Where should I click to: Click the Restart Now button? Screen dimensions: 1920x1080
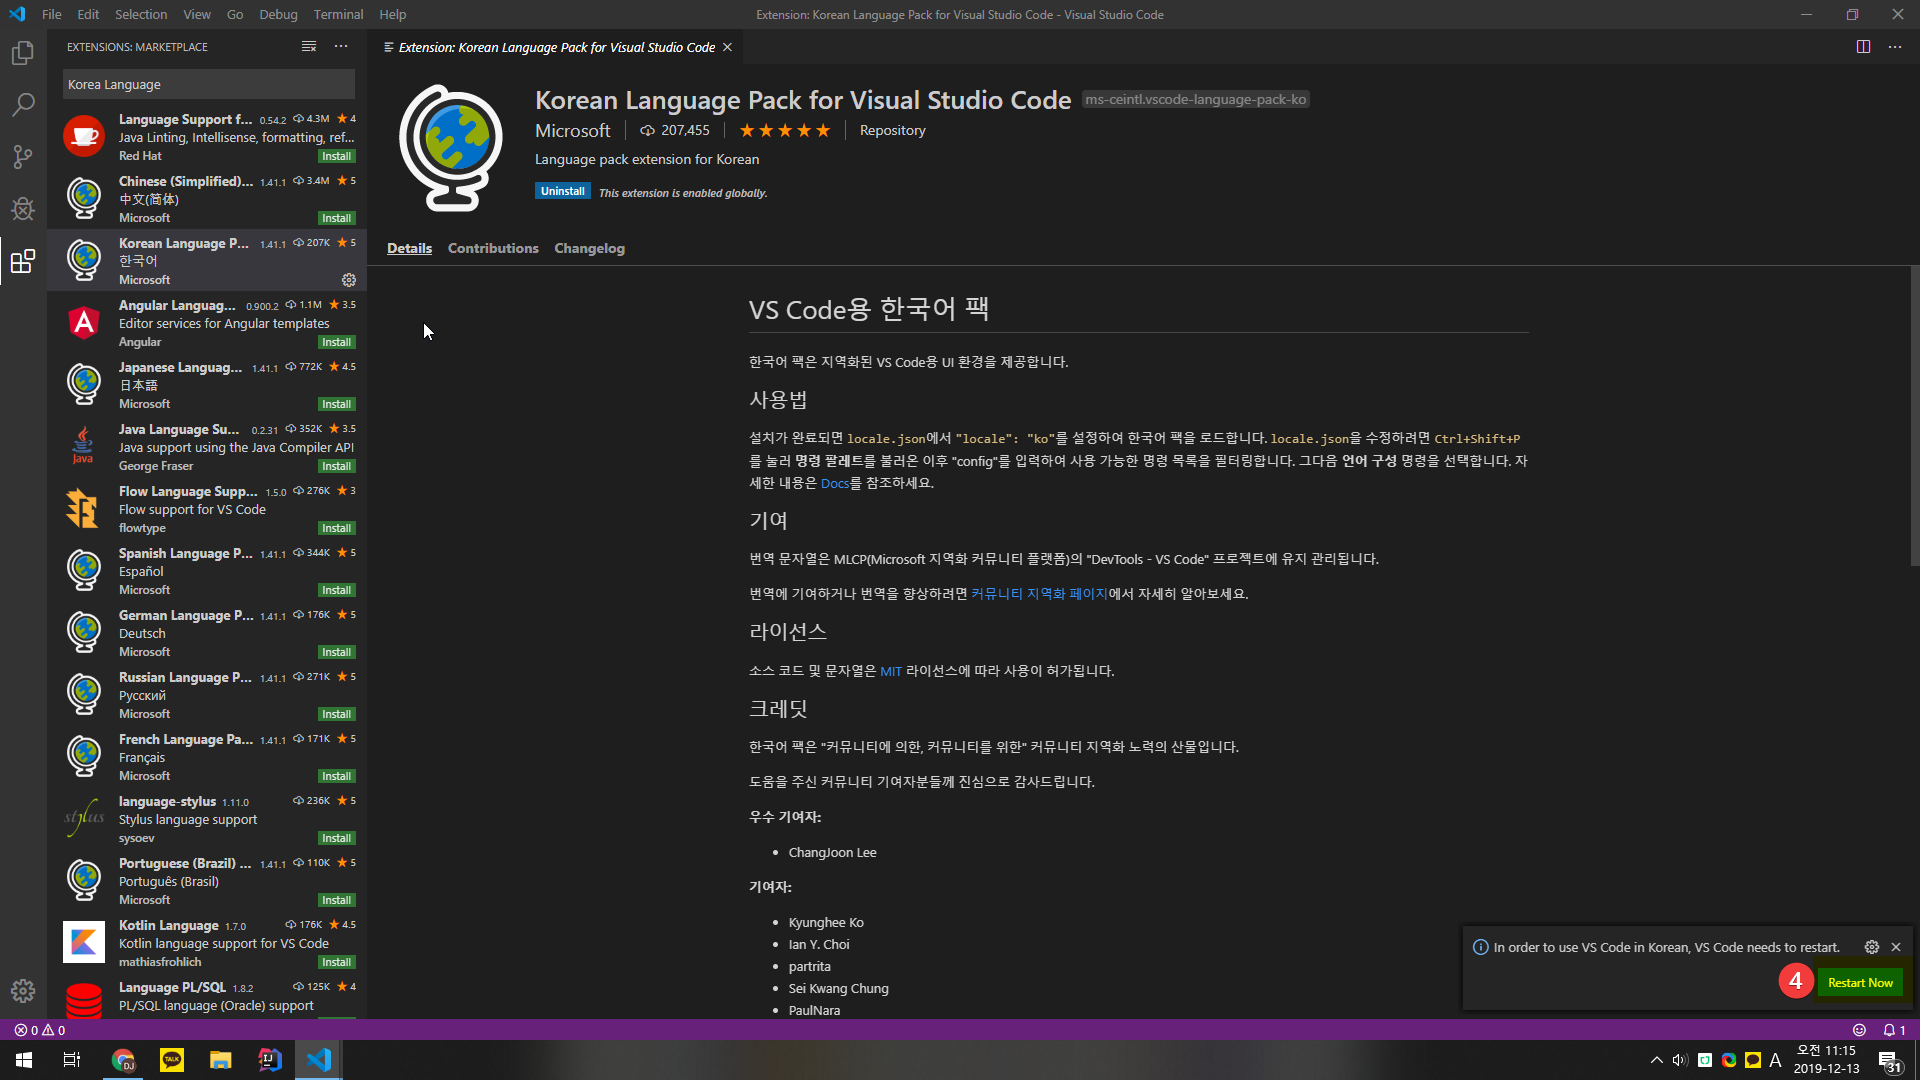(x=1860, y=983)
